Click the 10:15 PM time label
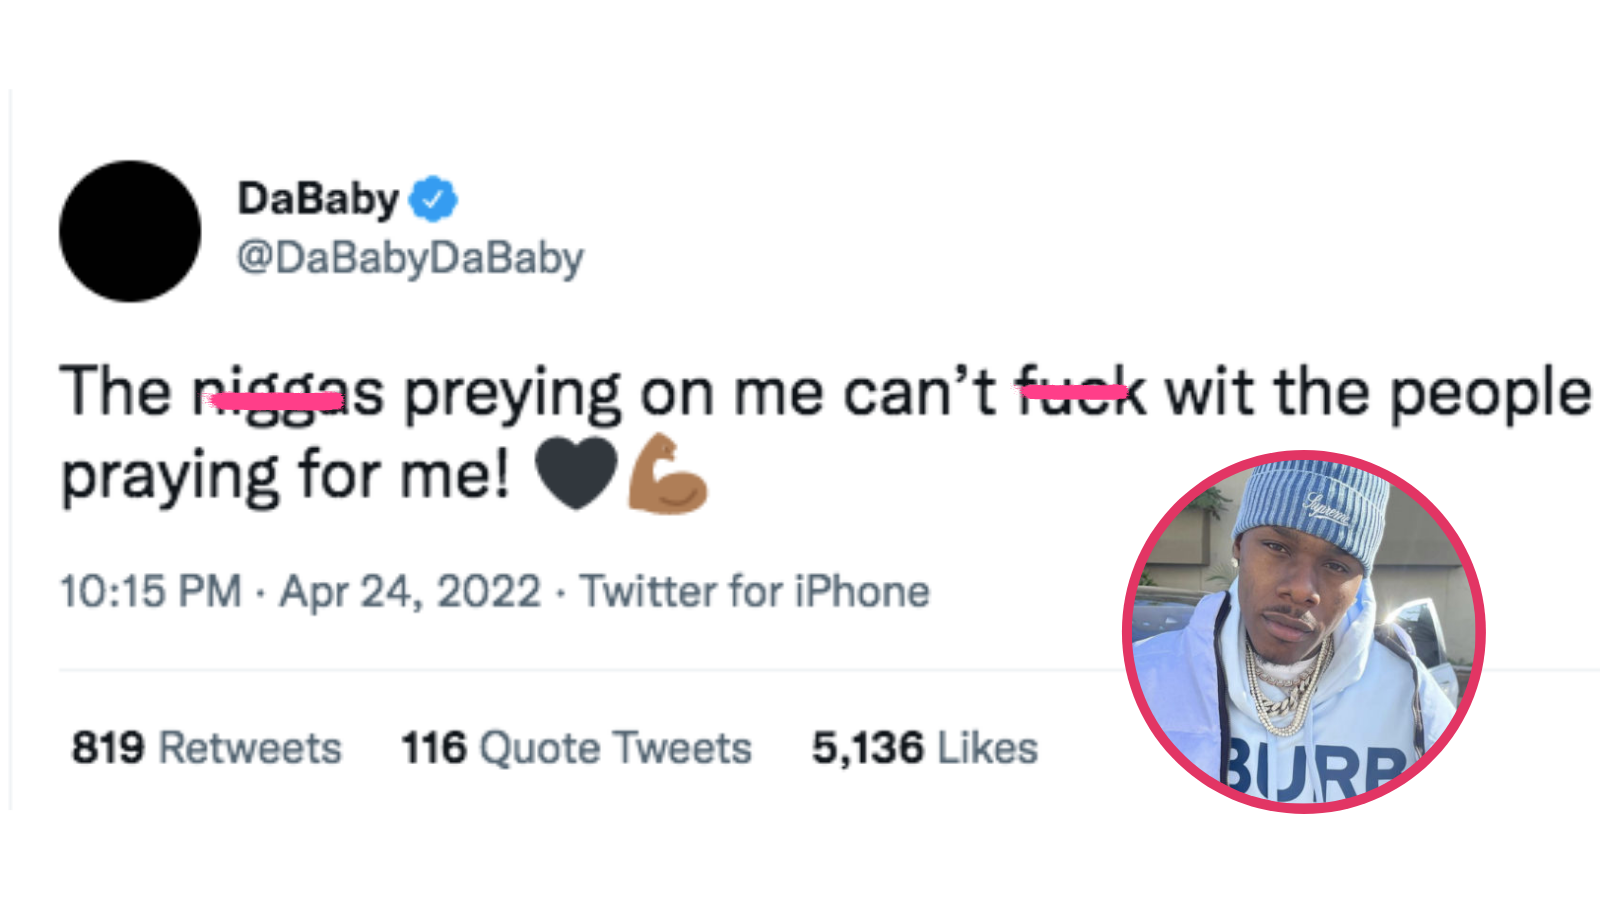The height and width of the screenshot is (900, 1600). pyautogui.click(x=150, y=590)
